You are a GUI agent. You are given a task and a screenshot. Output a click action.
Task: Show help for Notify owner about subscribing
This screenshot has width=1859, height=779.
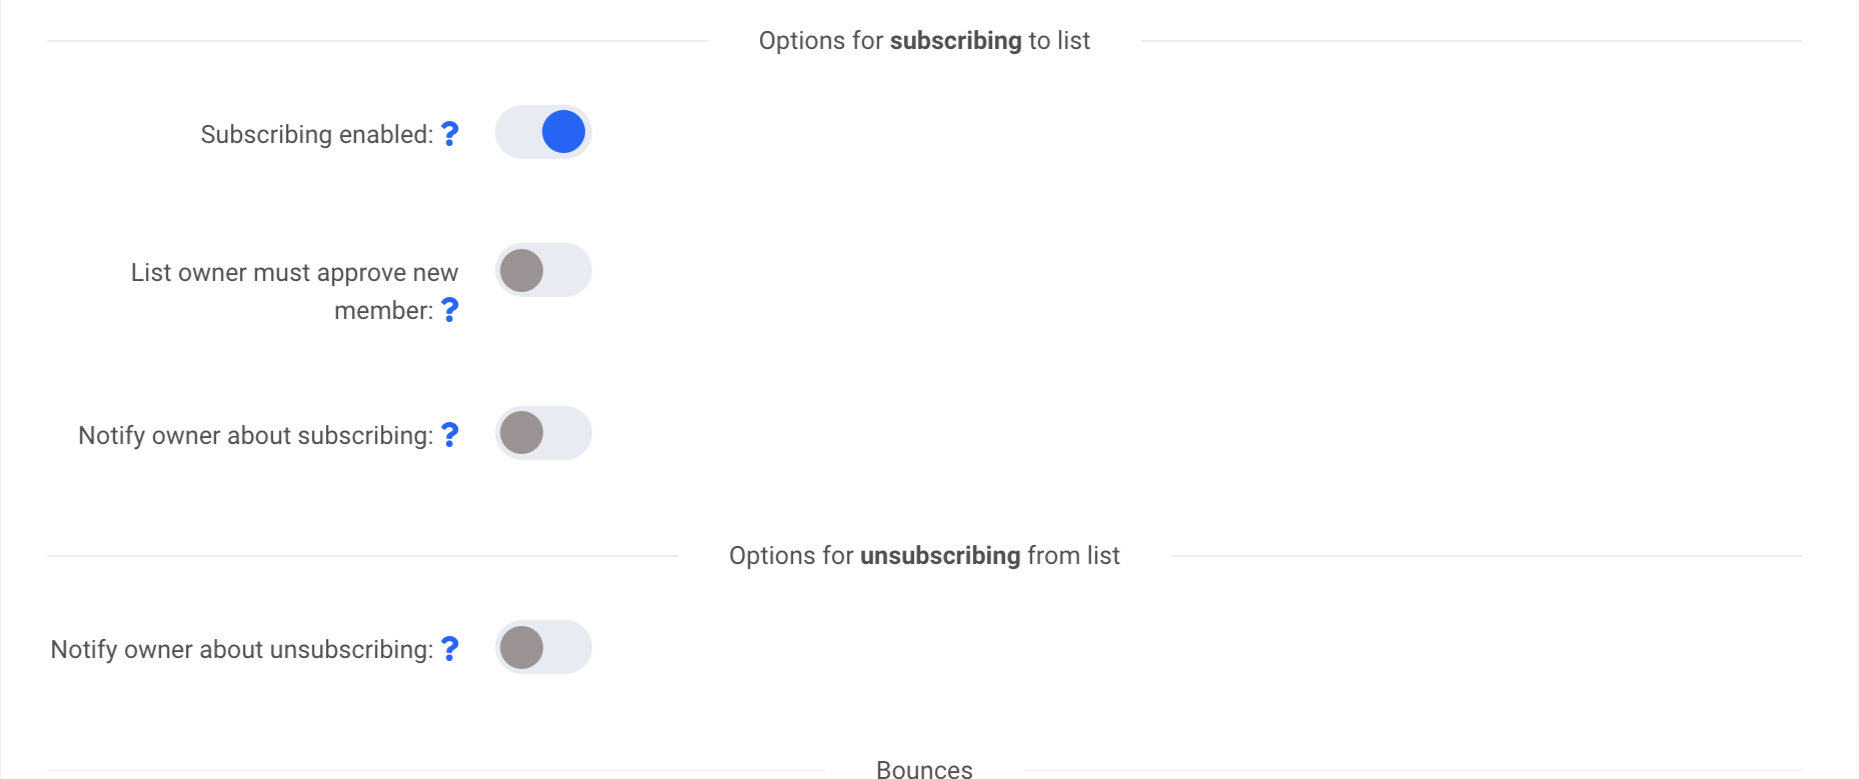[x=450, y=435]
